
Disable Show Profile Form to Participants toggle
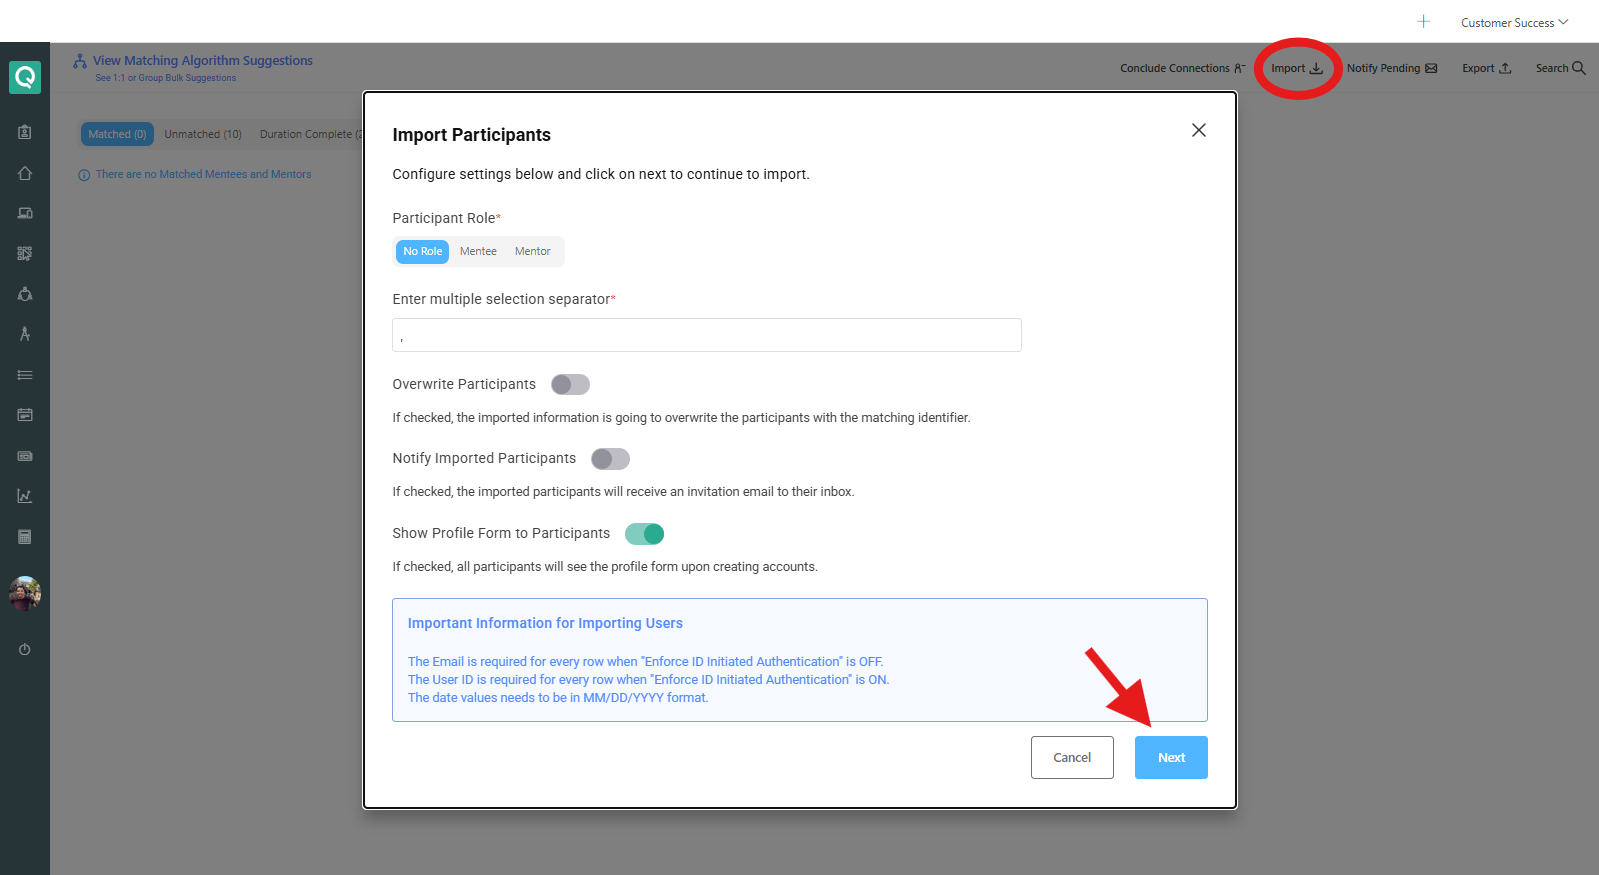tap(645, 534)
